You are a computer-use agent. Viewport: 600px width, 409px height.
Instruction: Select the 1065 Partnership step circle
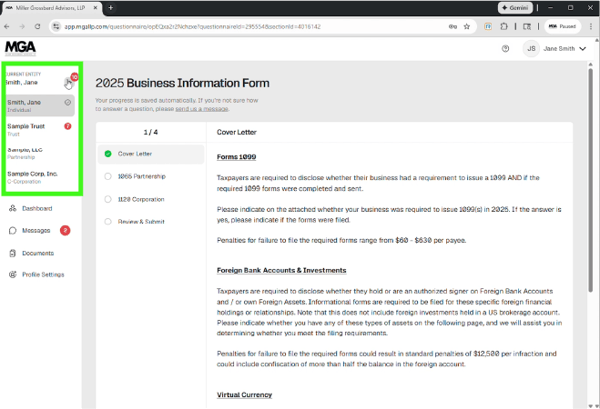pos(107,175)
